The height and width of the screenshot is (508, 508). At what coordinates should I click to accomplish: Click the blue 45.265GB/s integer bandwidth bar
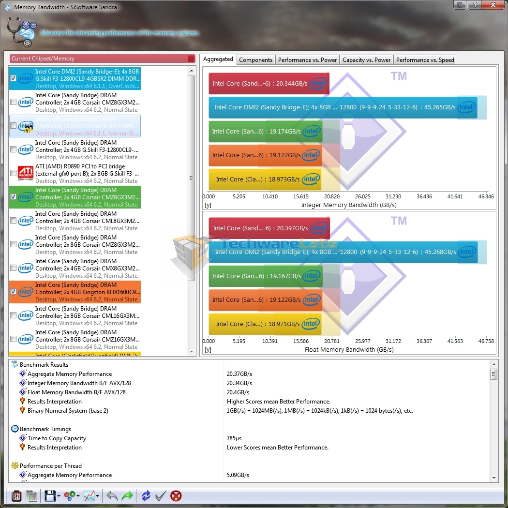click(x=343, y=107)
